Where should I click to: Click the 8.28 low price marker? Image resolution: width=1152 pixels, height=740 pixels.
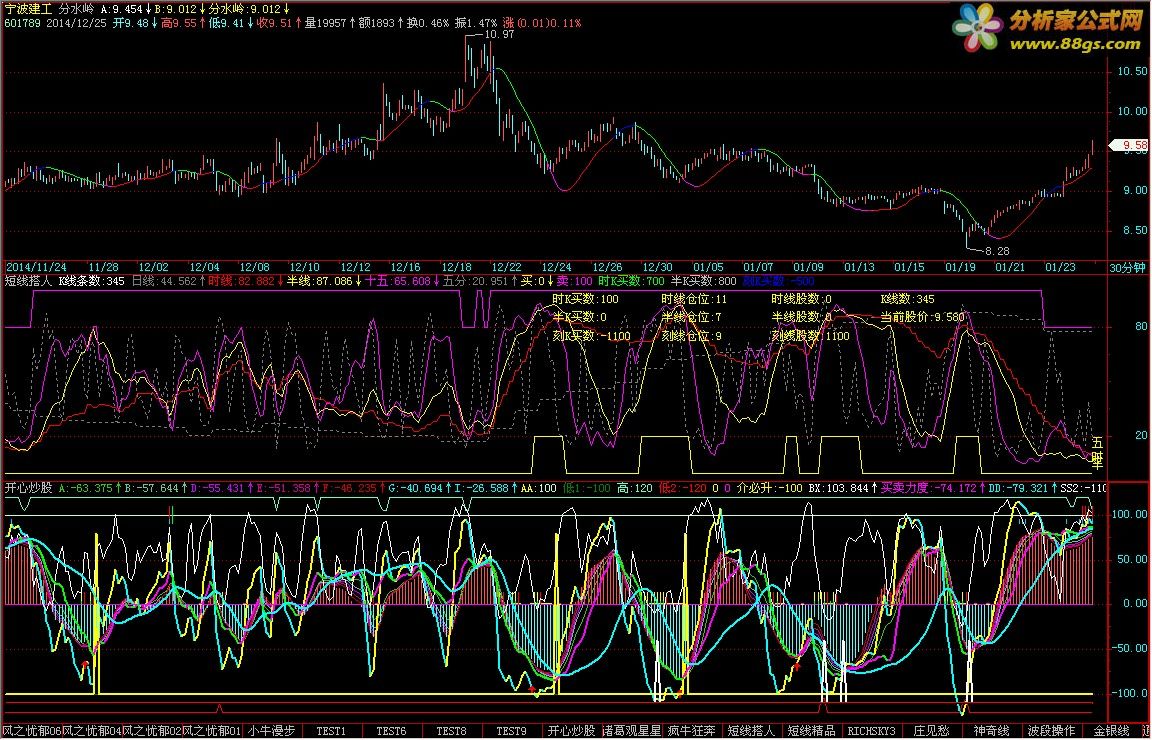point(997,251)
